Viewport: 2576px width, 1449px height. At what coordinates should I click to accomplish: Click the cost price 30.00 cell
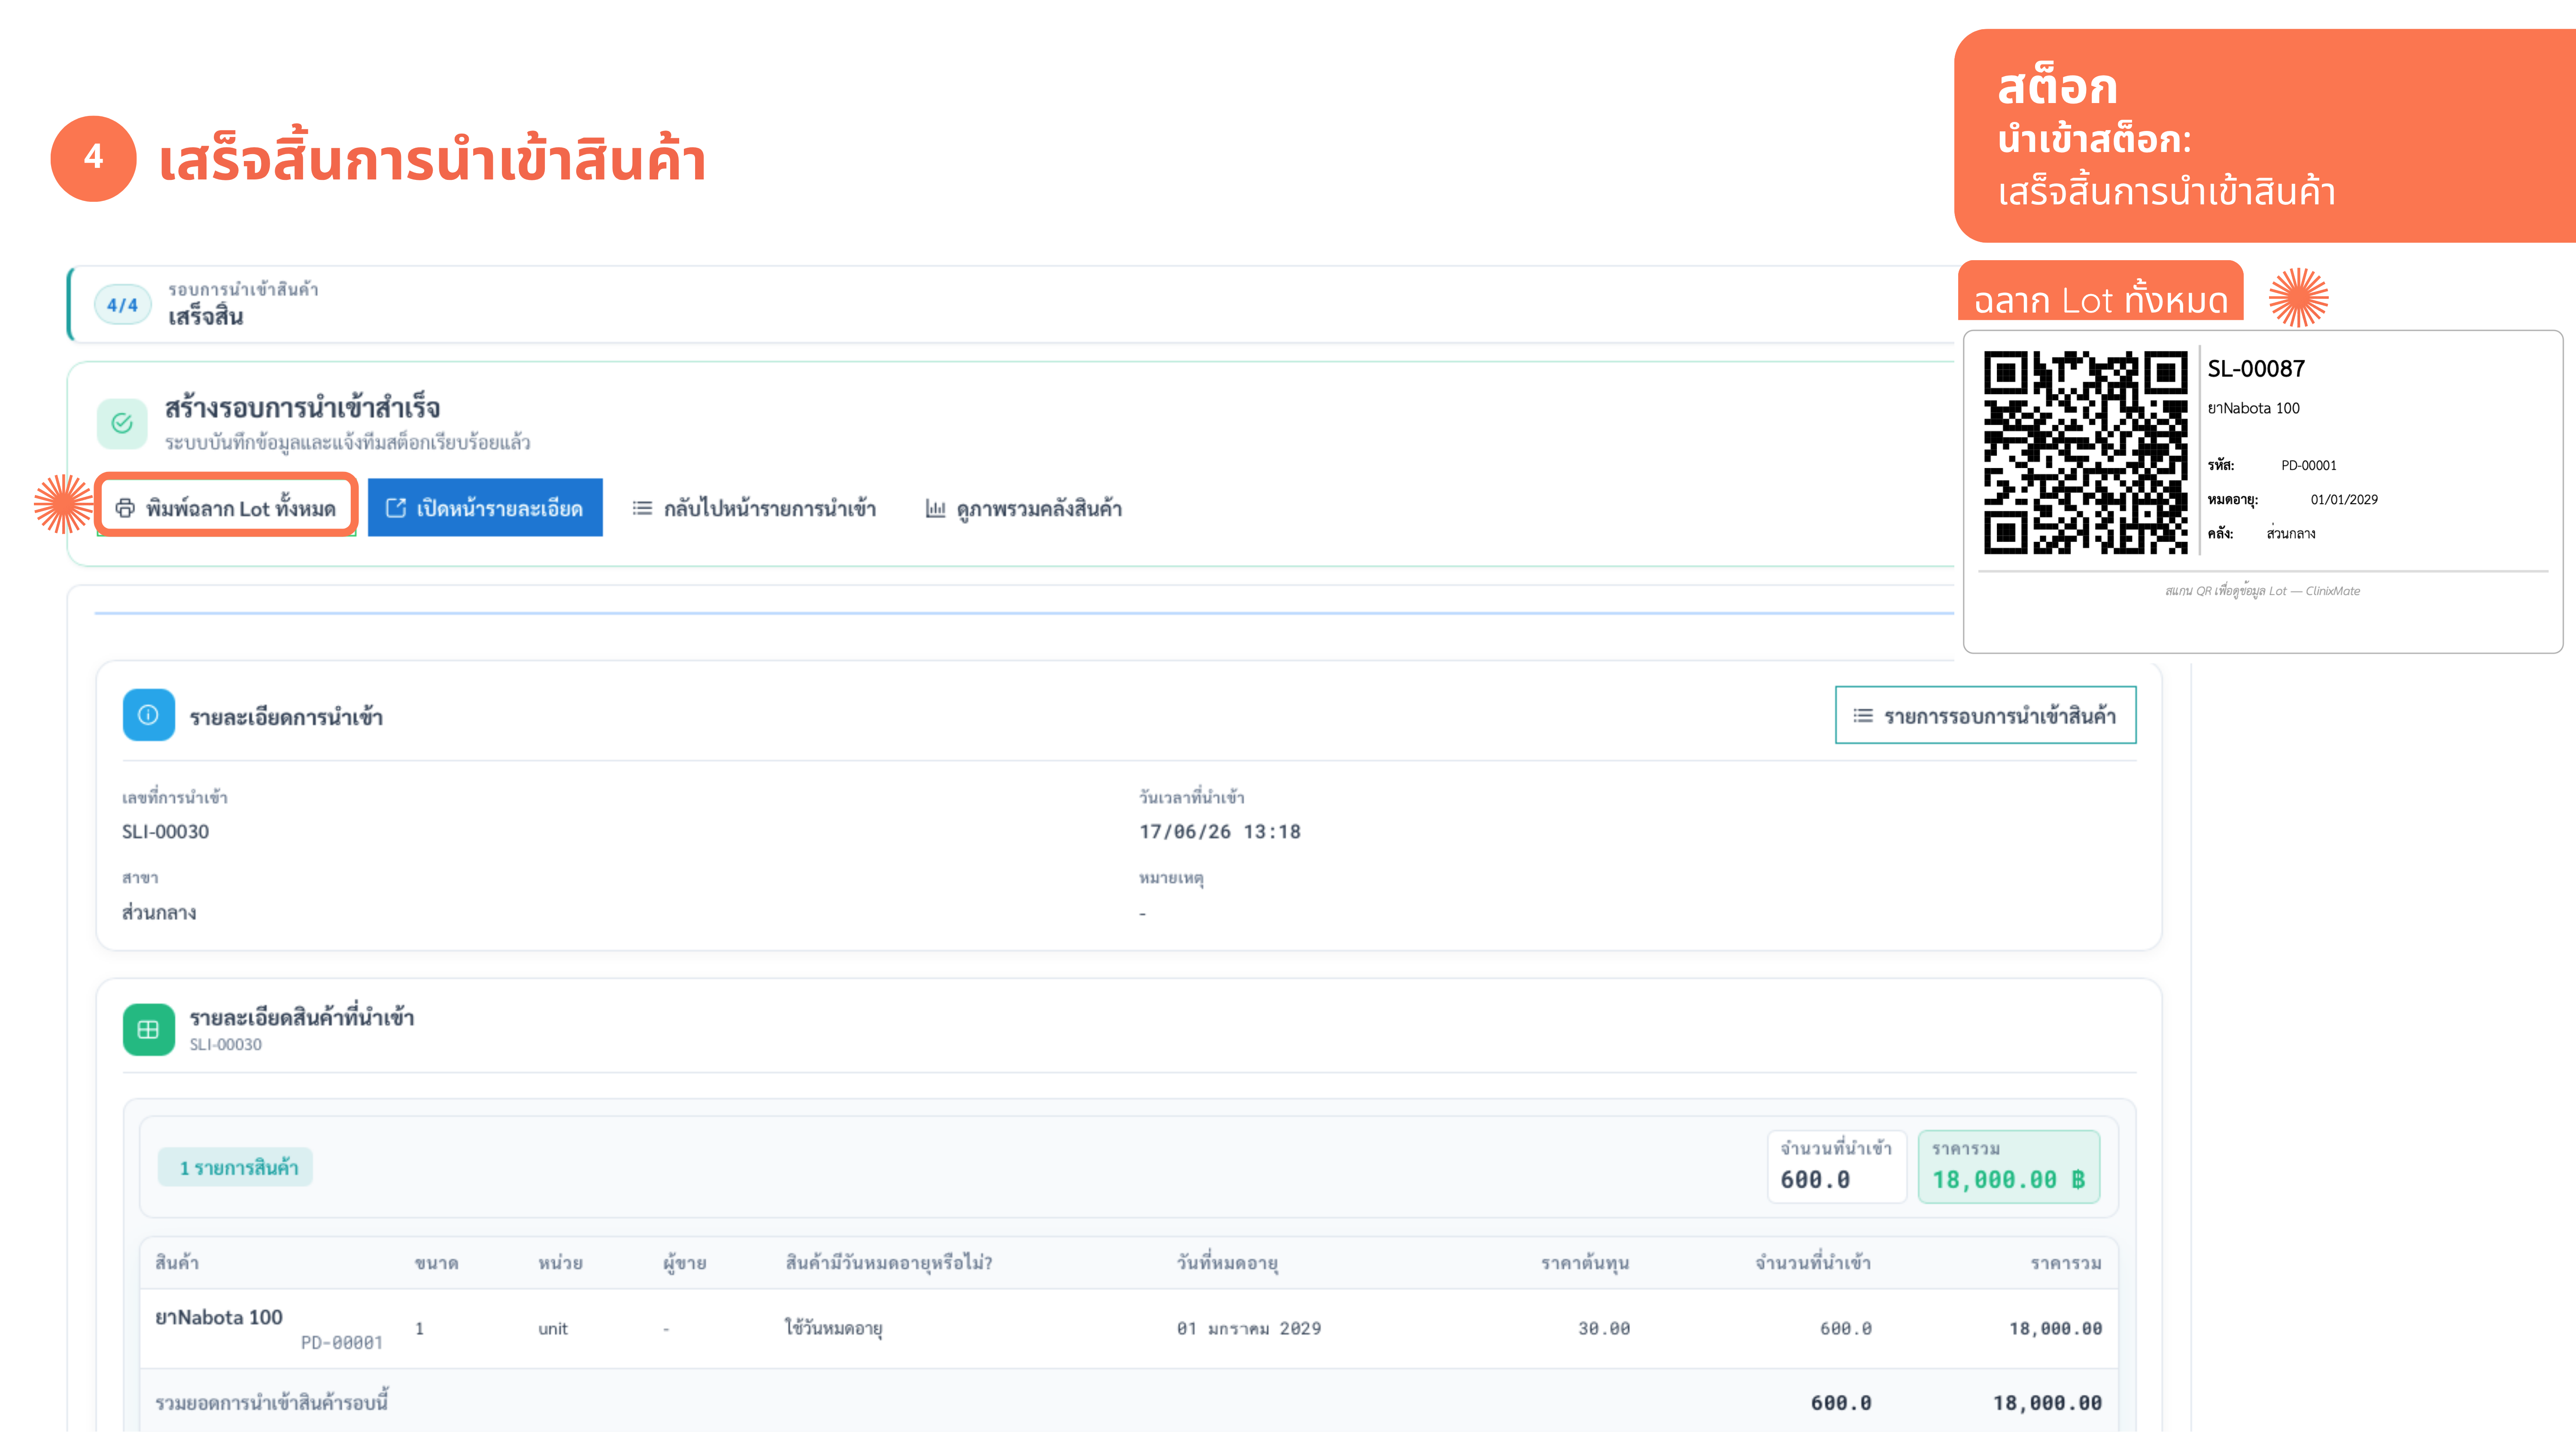pos(1604,1329)
